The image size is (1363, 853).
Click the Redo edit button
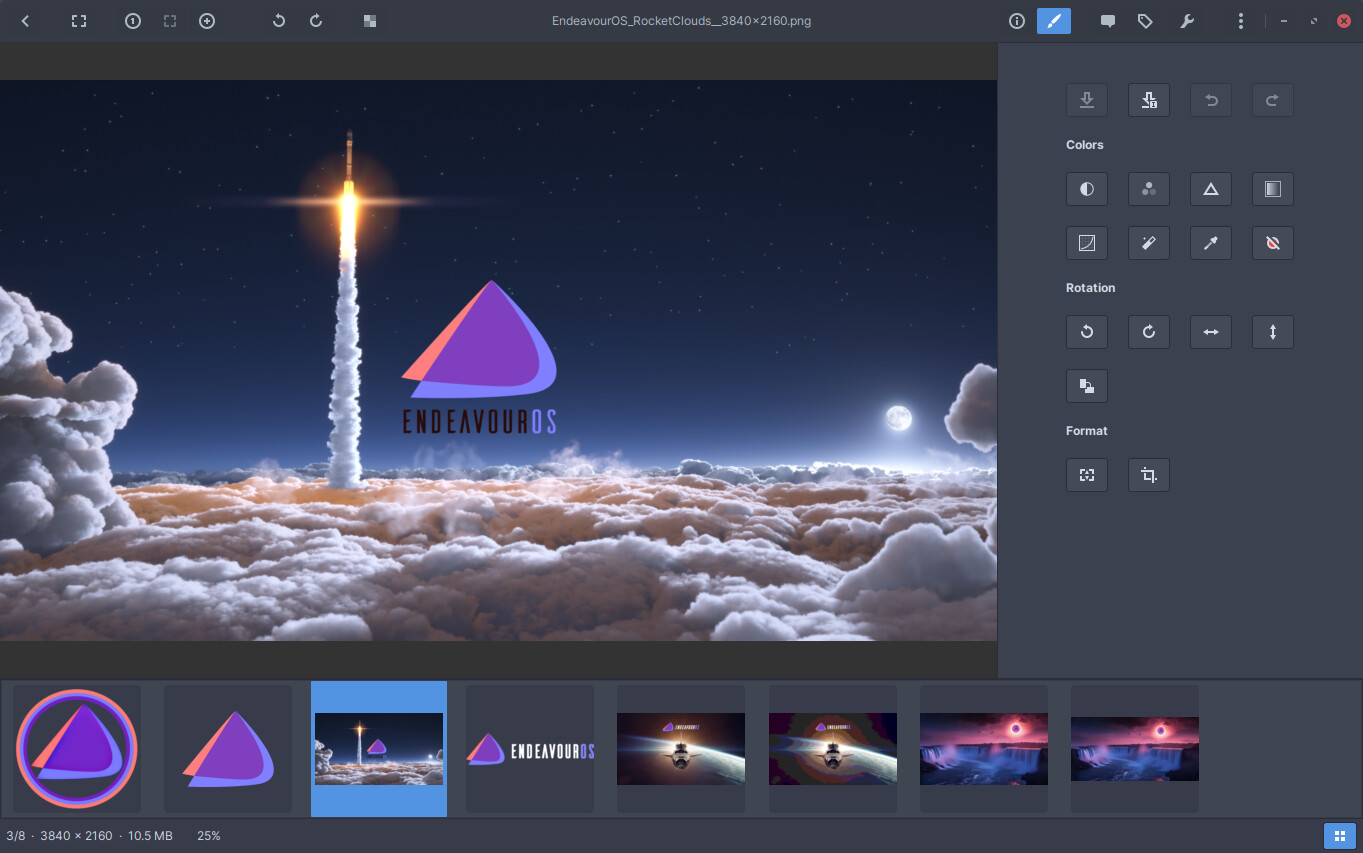tap(1273, 100)
